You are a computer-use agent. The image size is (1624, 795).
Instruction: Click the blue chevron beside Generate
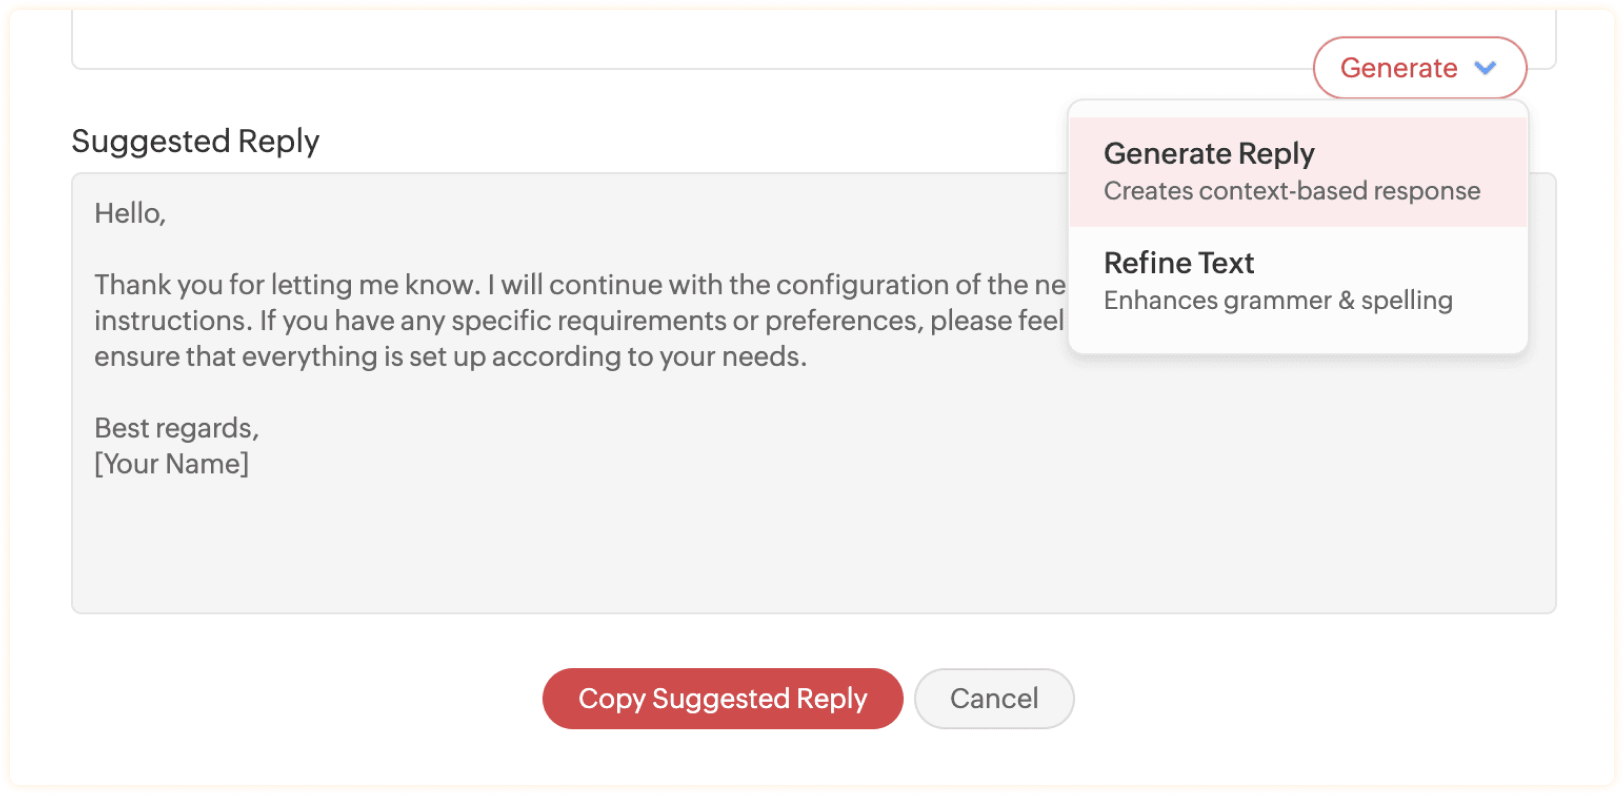pos(1485,68)
